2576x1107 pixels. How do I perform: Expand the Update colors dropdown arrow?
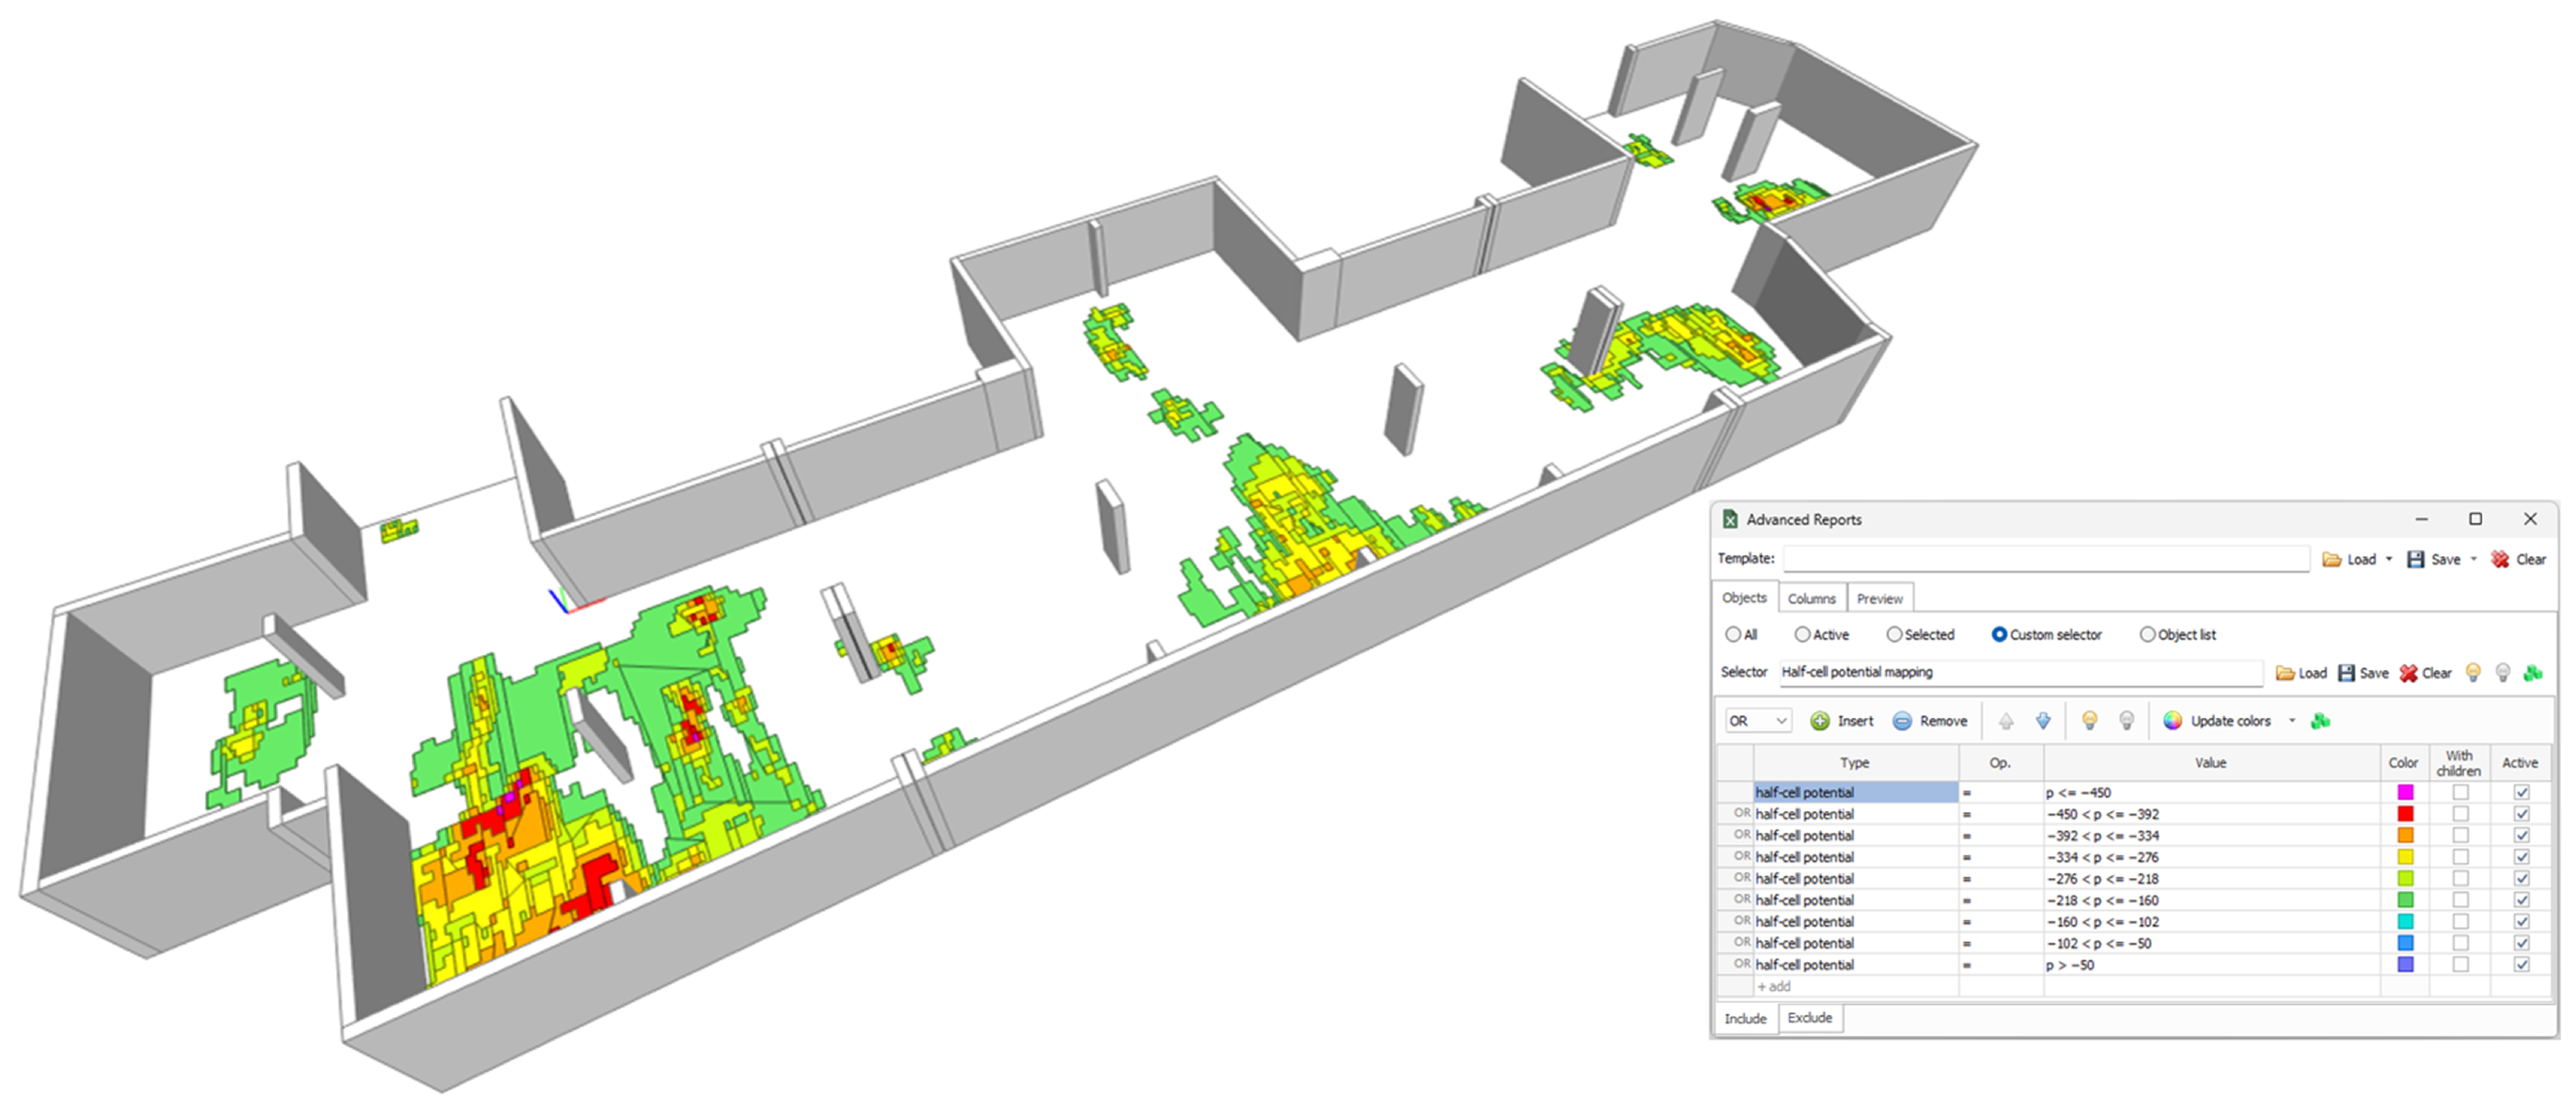(x=2292, y=721)
